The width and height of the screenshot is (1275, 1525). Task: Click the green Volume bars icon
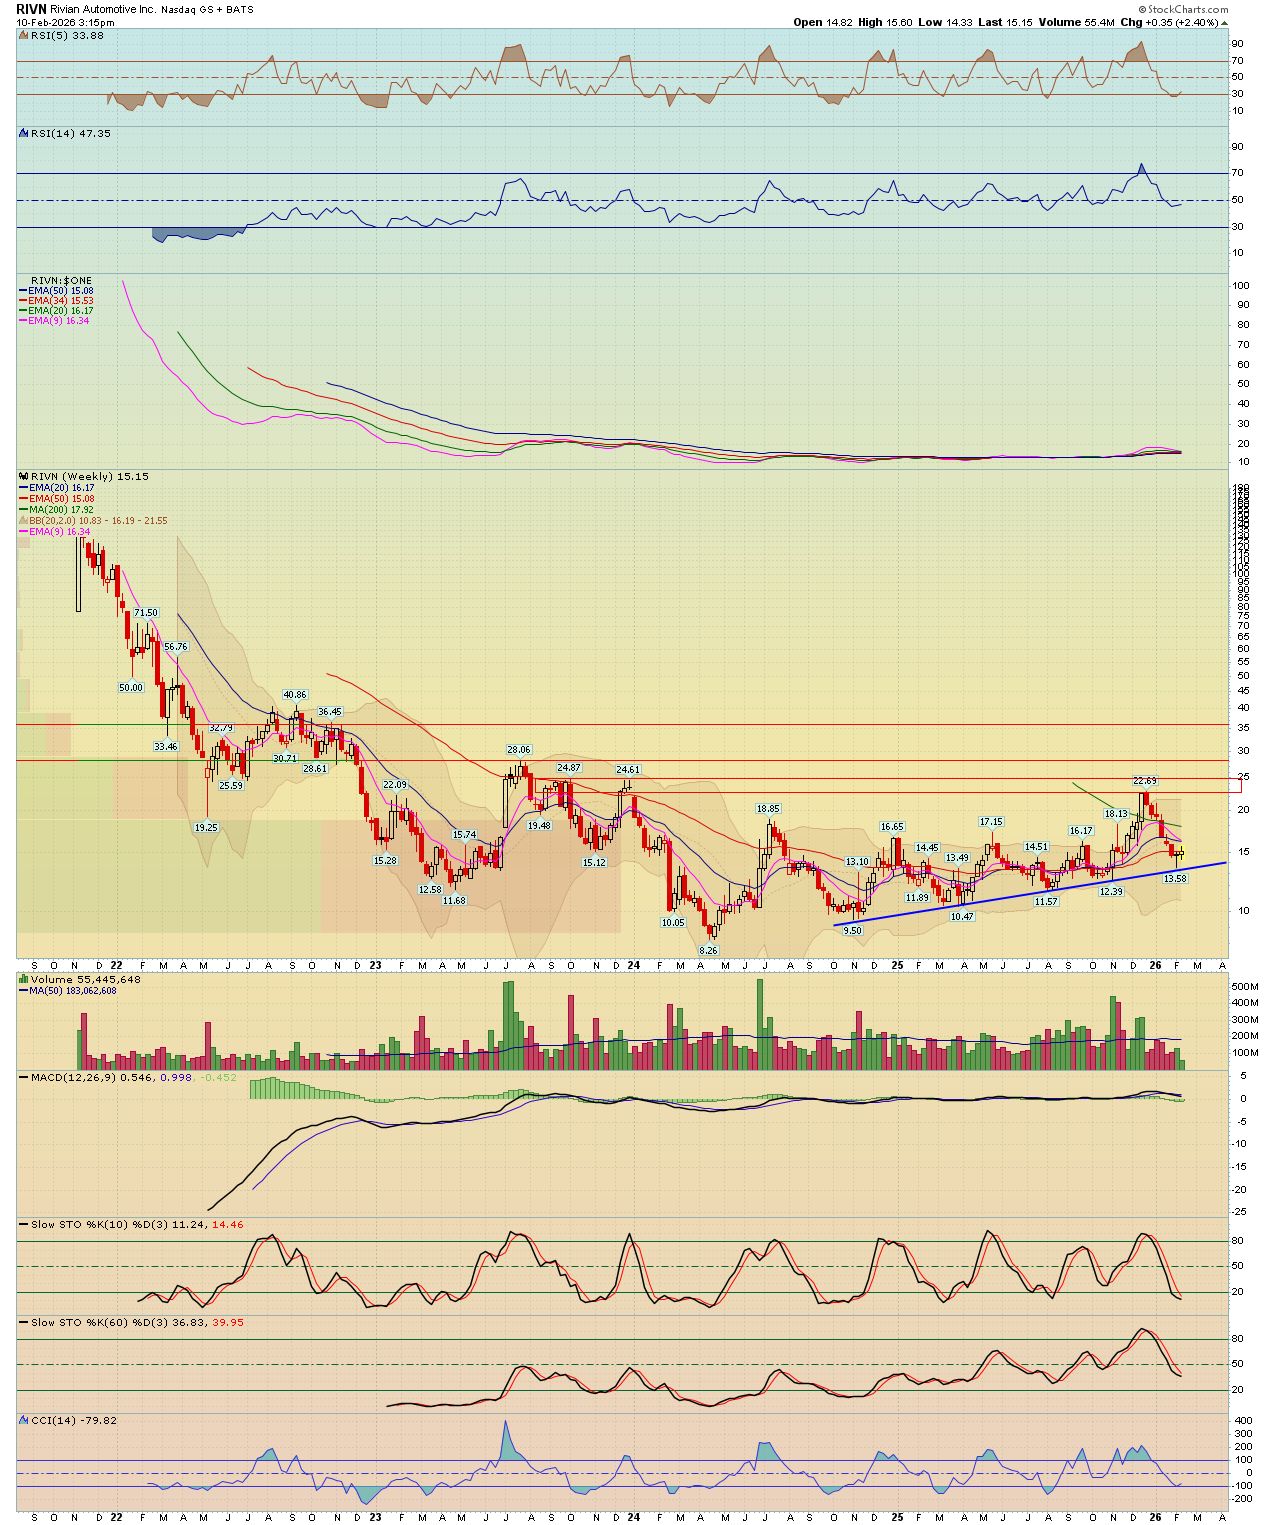(x=24, y=980)
